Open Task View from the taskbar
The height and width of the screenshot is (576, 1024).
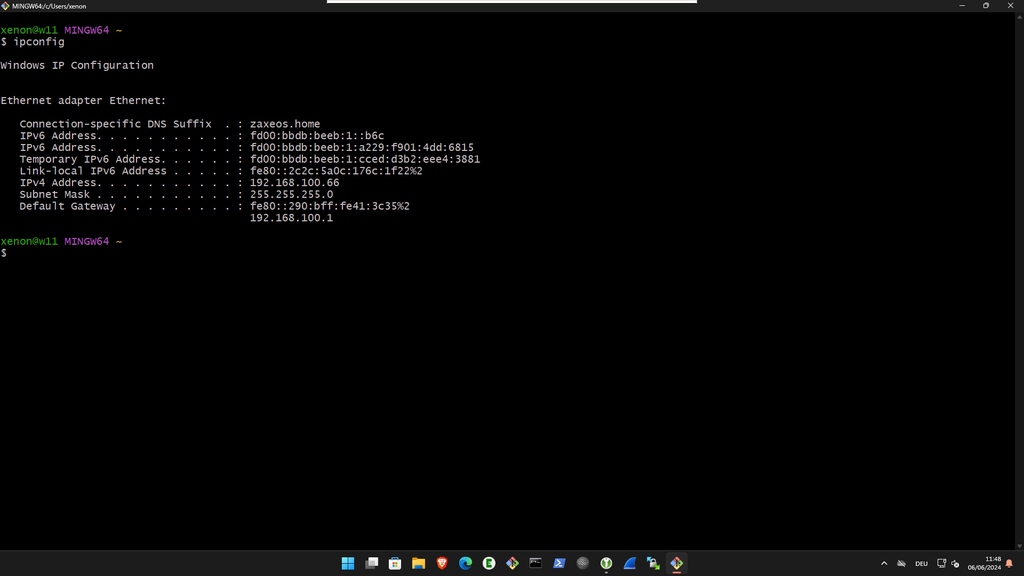pos(371,563)
